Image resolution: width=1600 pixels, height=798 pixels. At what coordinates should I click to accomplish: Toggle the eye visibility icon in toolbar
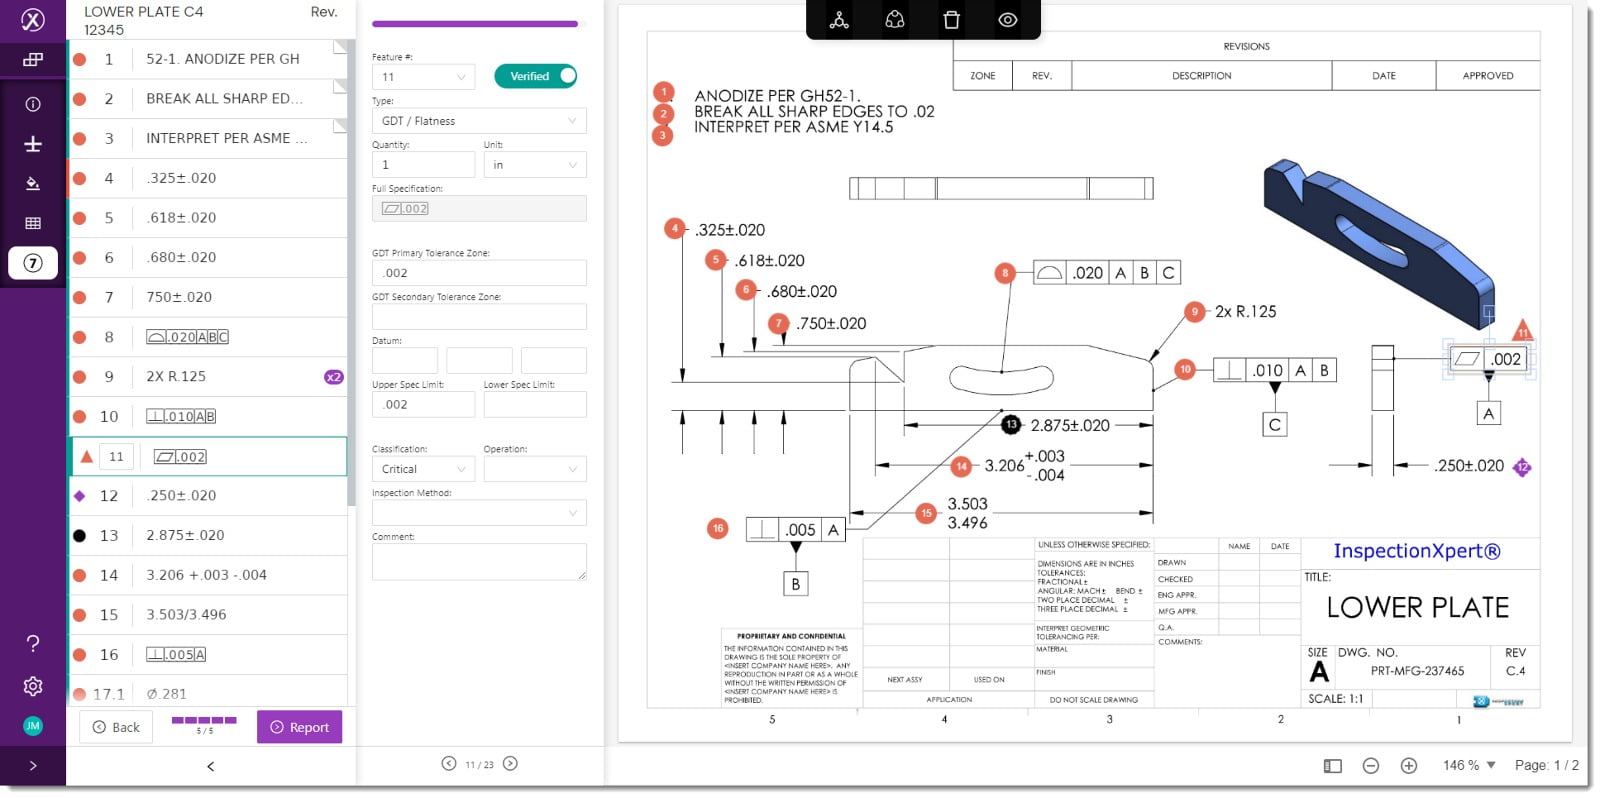[x=1008, y=20]
